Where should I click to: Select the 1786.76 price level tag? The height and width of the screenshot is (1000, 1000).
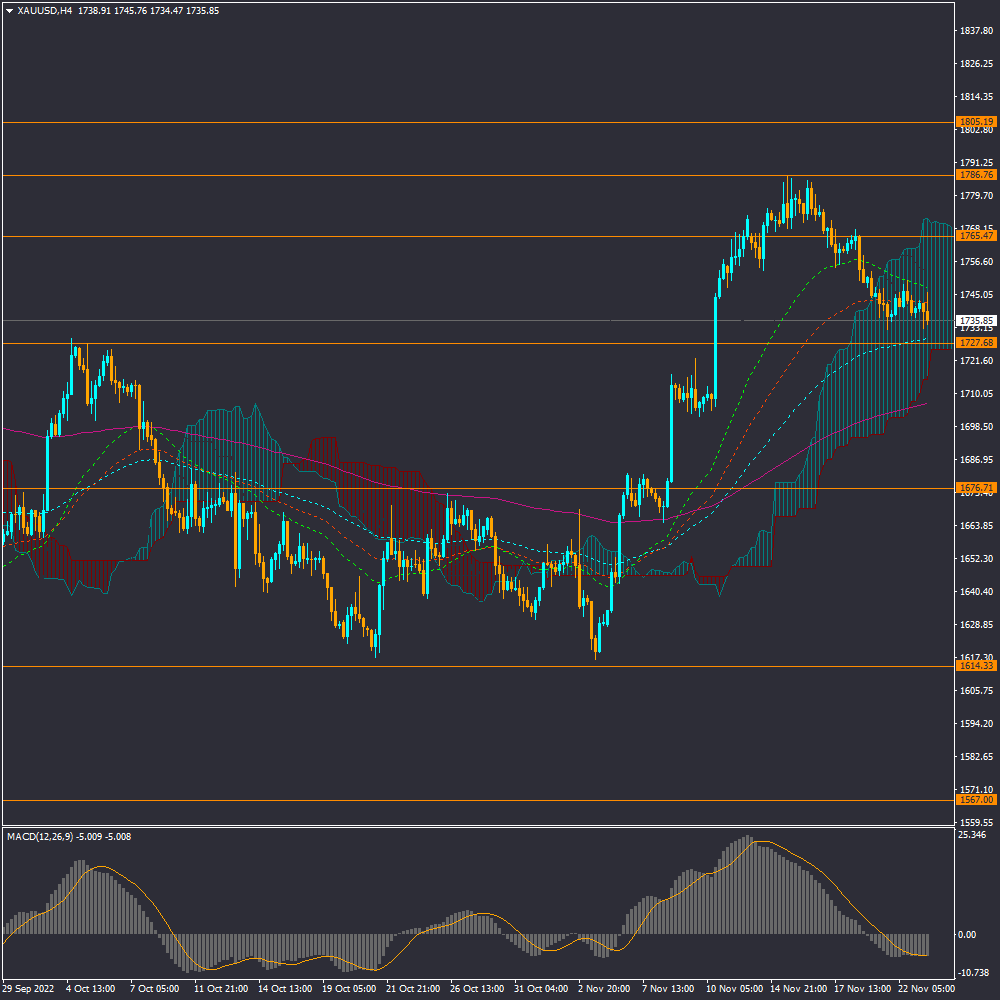976,175
